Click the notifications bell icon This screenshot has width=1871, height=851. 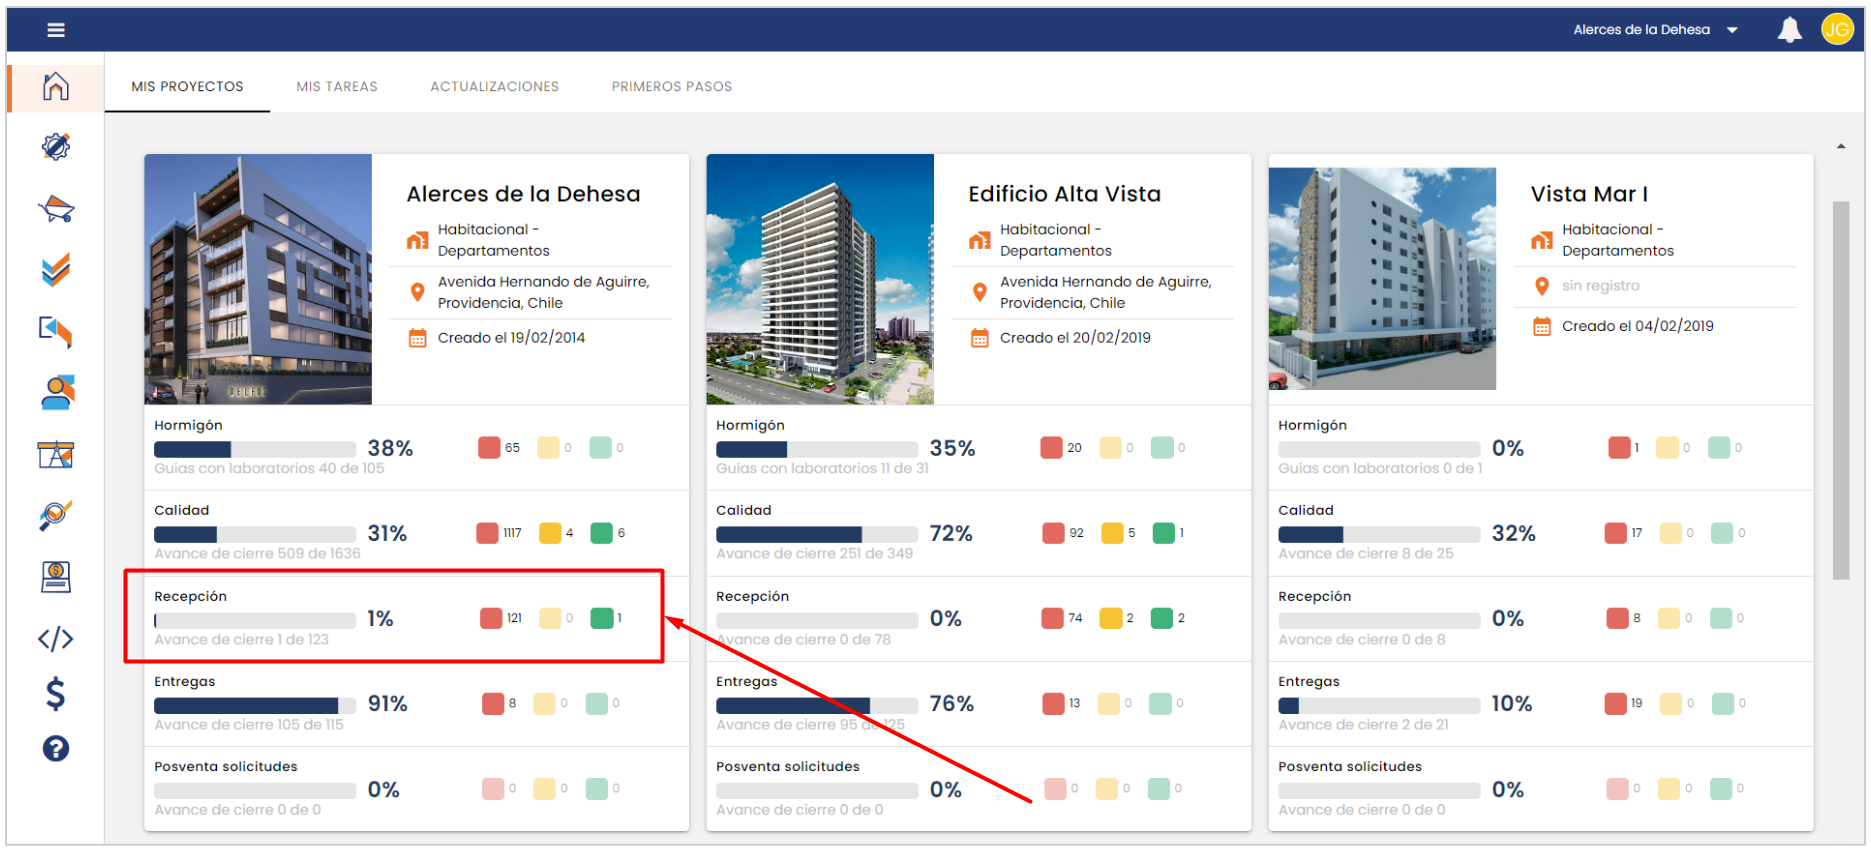1789,30
